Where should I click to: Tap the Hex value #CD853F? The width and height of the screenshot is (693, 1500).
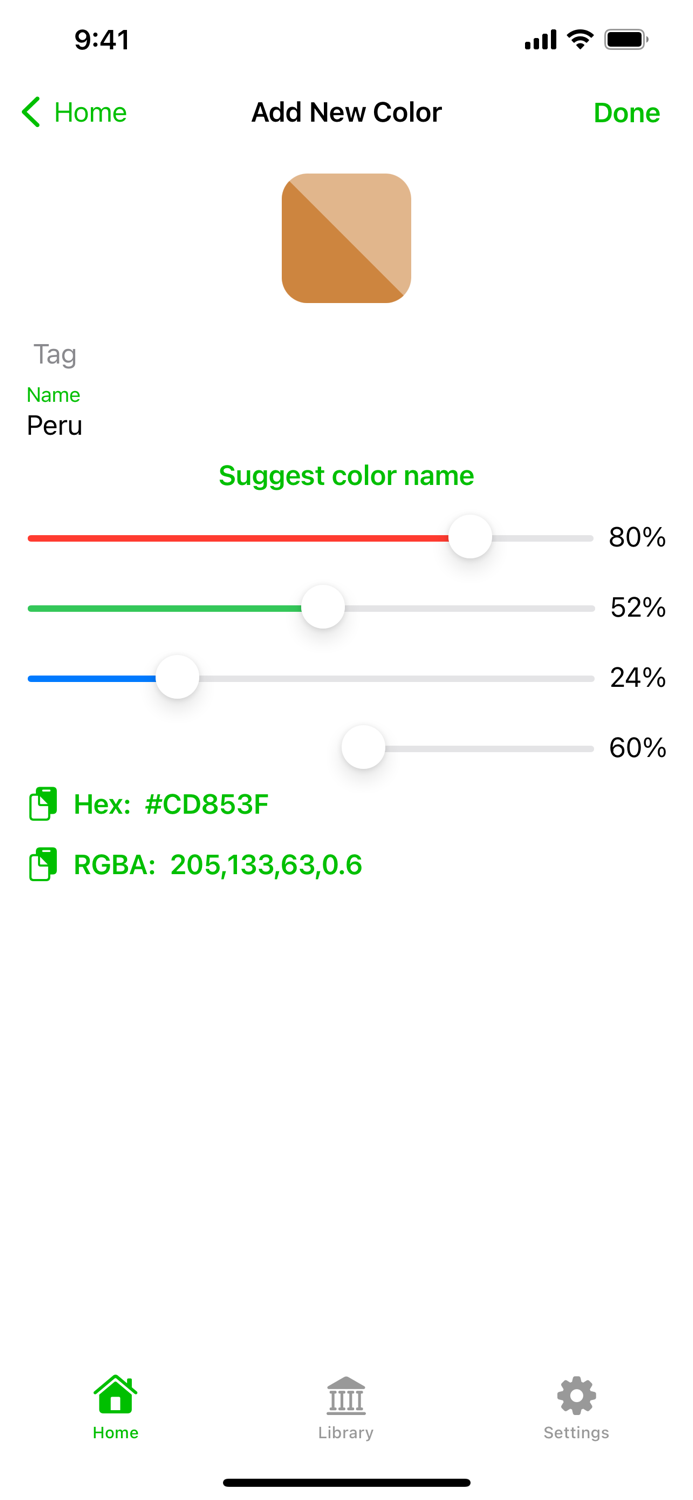coord(207,803)
